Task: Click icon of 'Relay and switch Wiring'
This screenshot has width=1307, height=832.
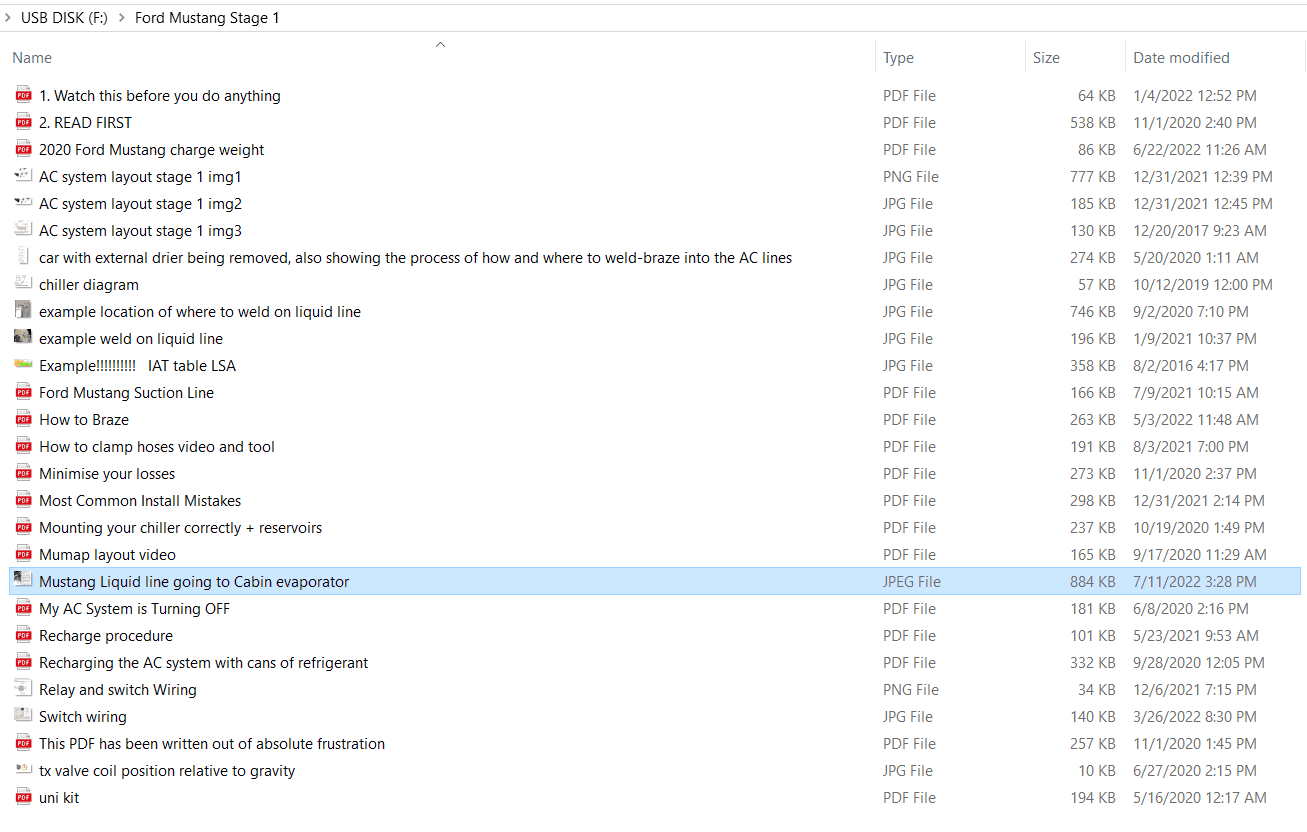Action: click(23, 689)
